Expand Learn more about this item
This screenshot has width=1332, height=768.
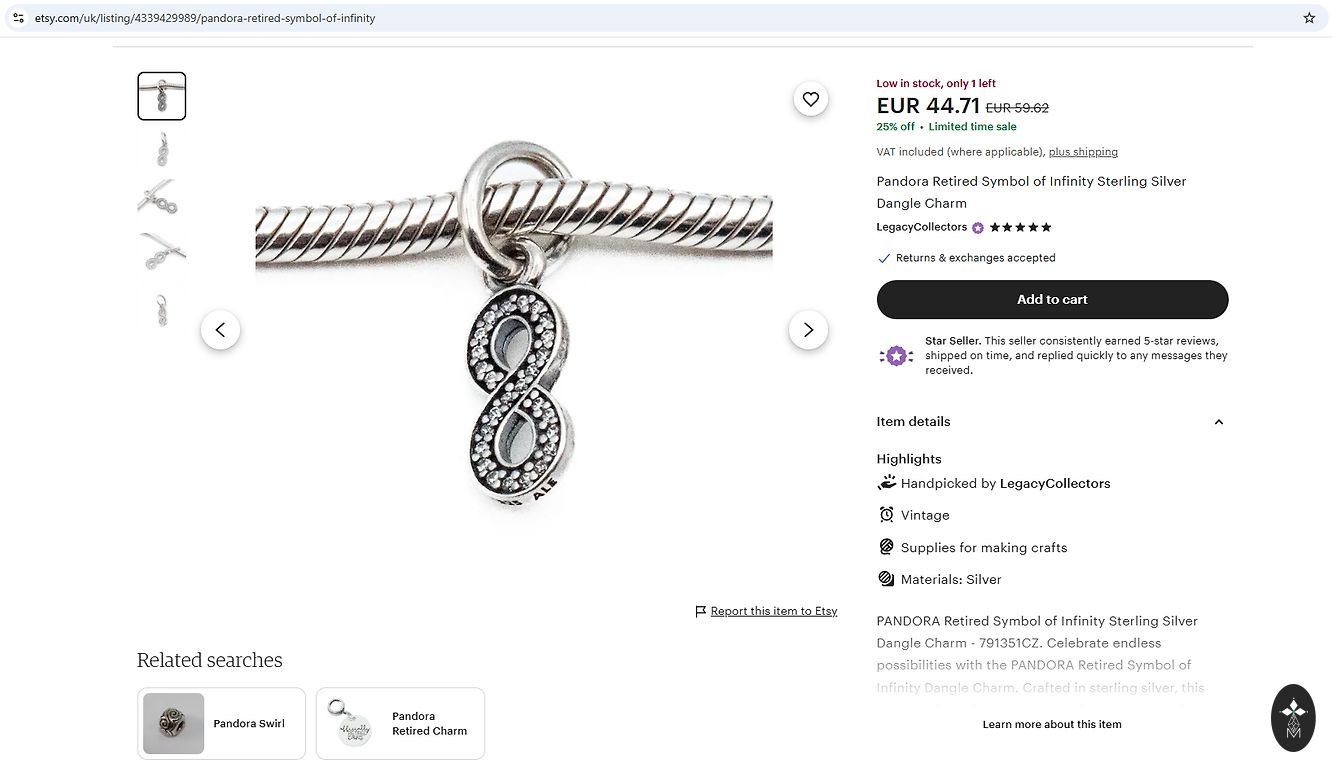1052,724
